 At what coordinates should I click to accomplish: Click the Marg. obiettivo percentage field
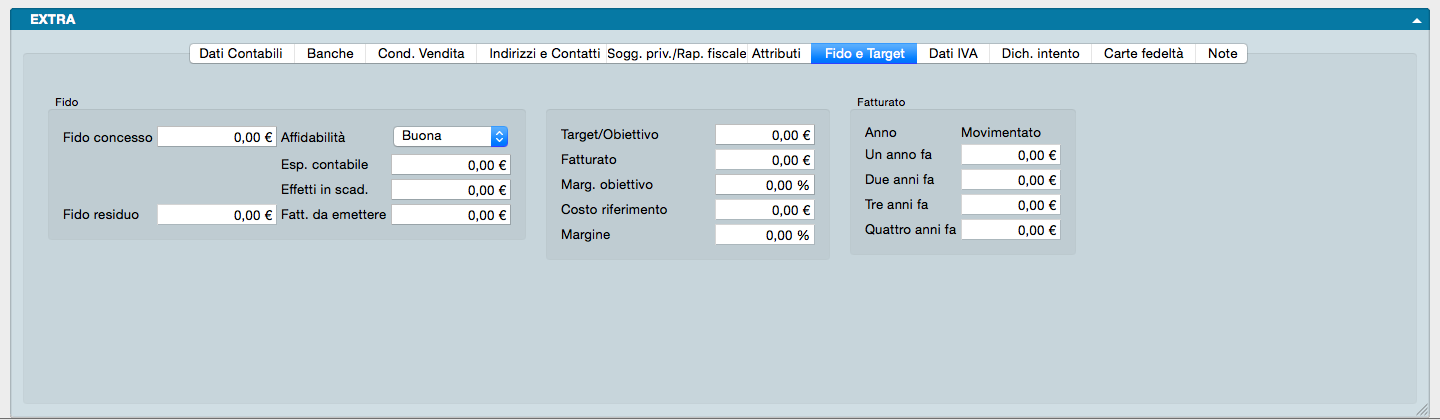coord(764,185)
